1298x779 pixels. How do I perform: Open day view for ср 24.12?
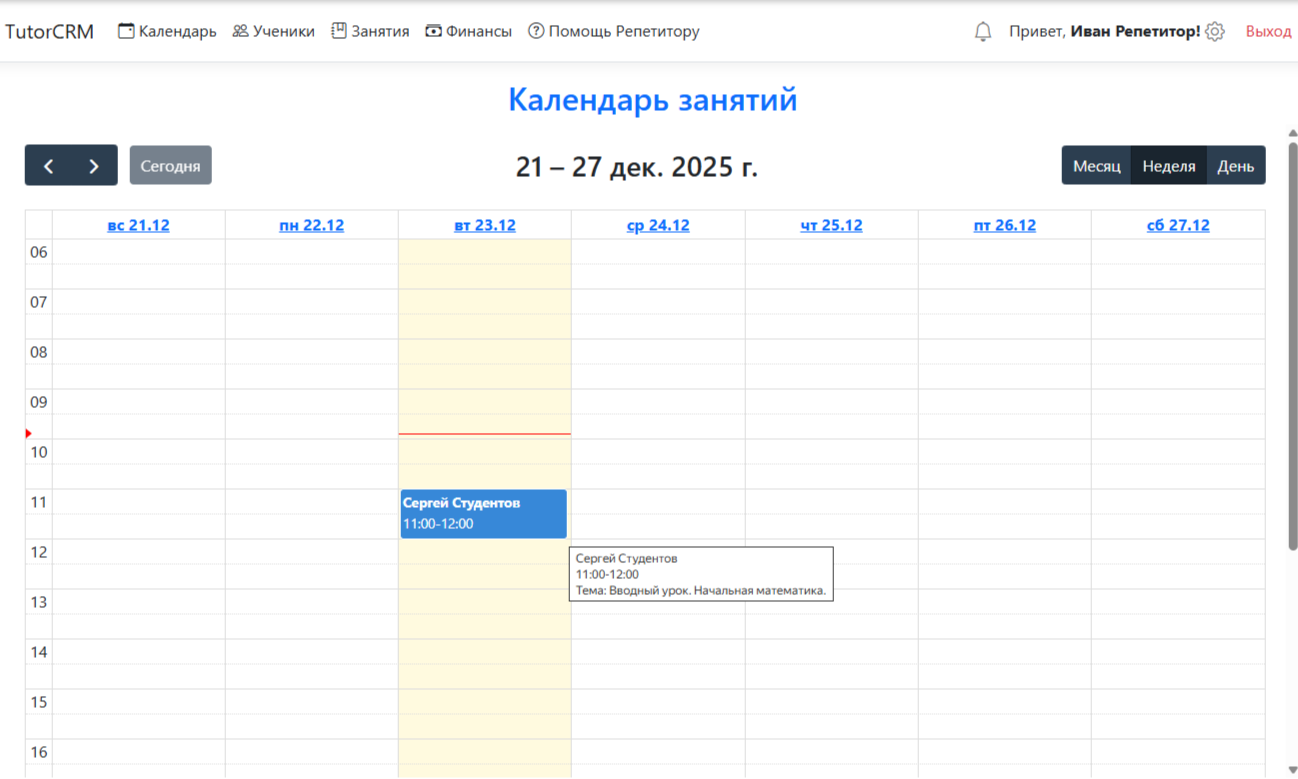[x=657, y=225]
